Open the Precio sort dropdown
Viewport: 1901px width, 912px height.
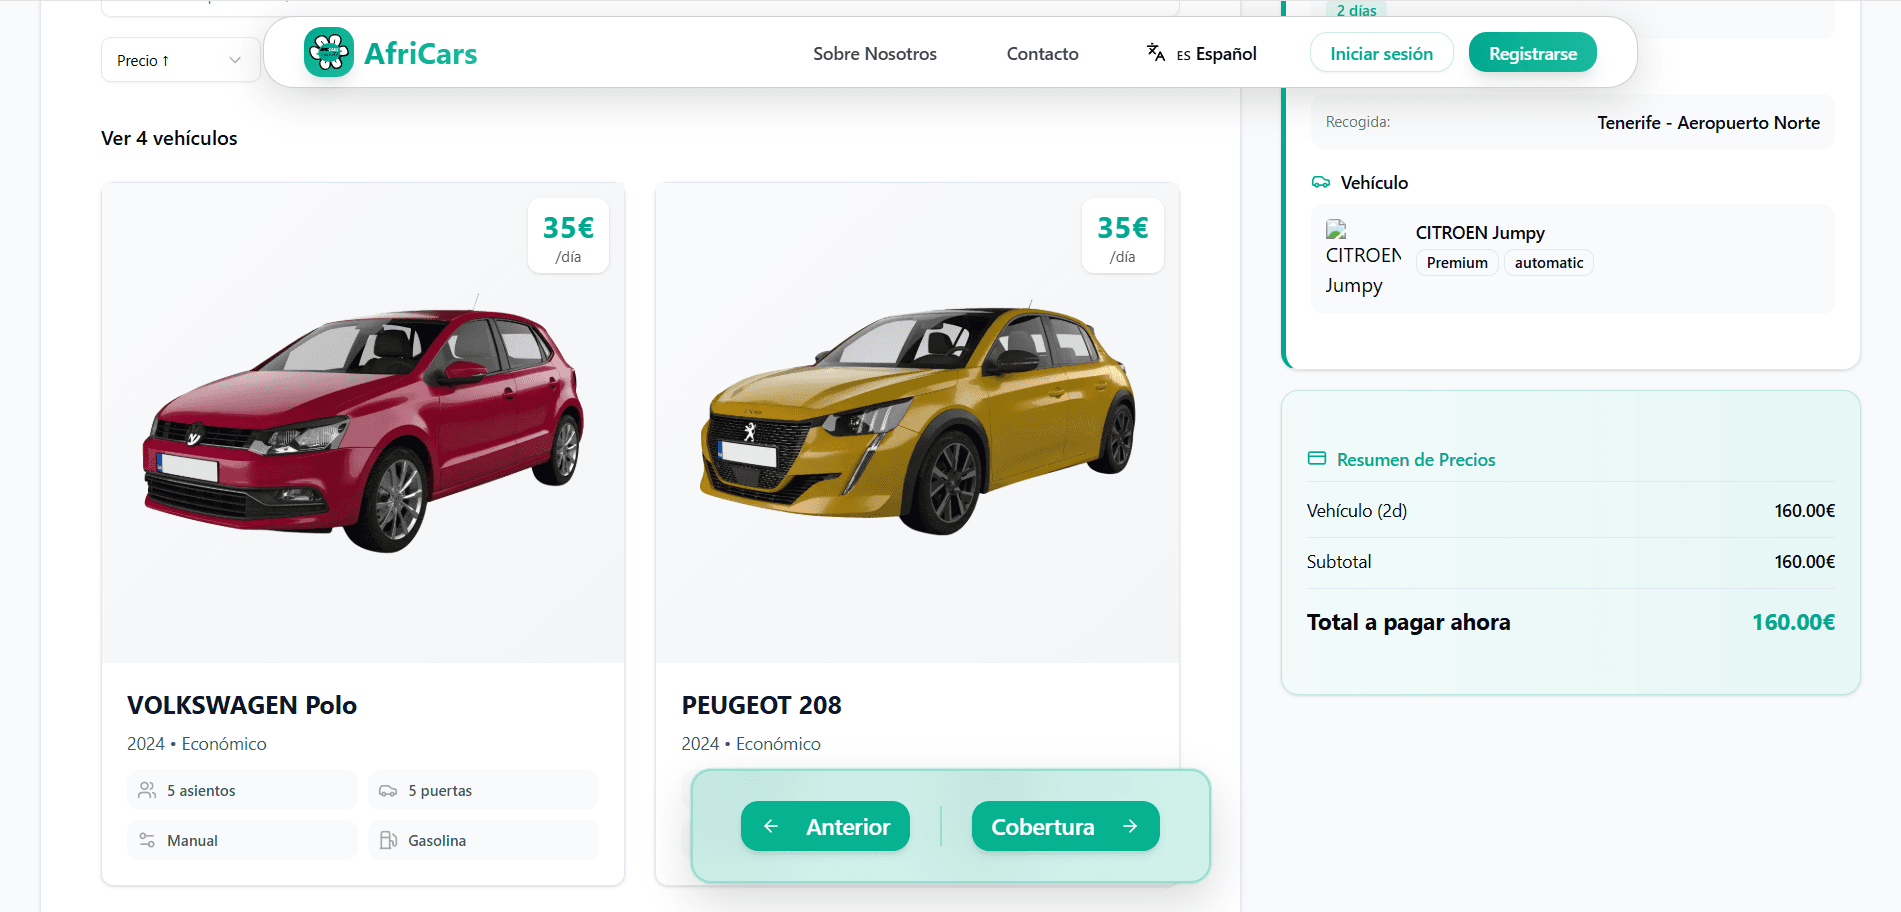pyautogui.click(x=180, y=60)
